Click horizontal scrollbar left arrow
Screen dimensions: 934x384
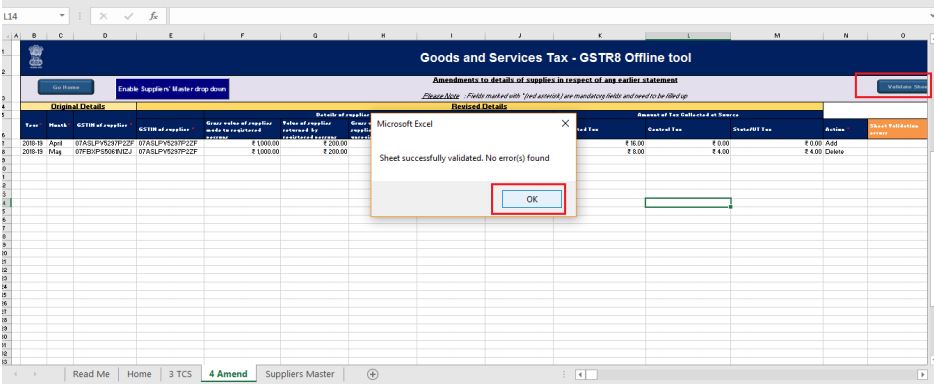[x=580, y=374]
